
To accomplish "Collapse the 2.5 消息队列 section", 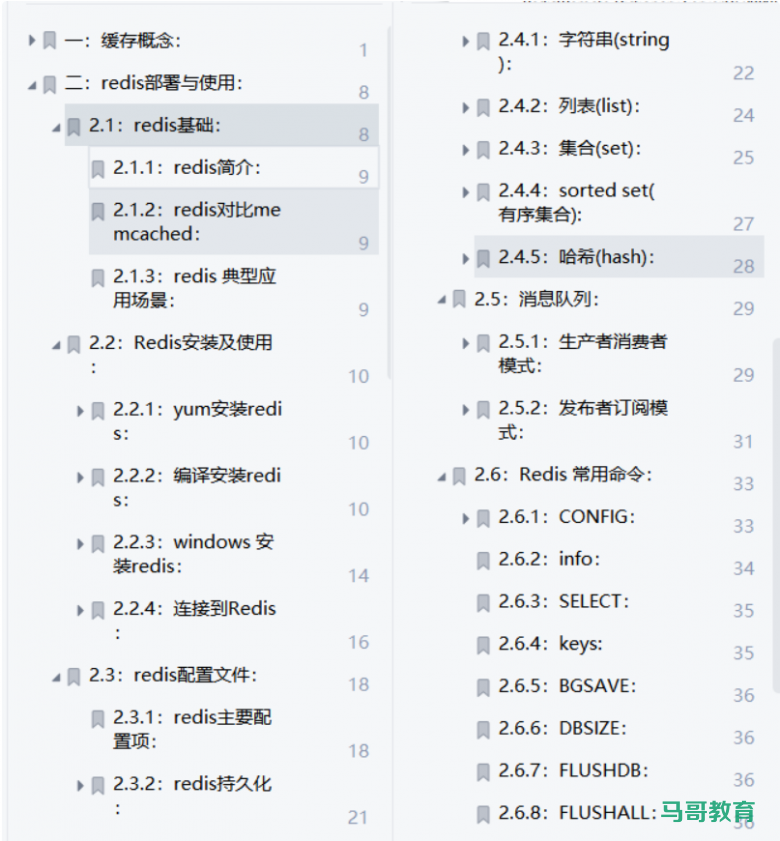I will (x=442, y=300).
